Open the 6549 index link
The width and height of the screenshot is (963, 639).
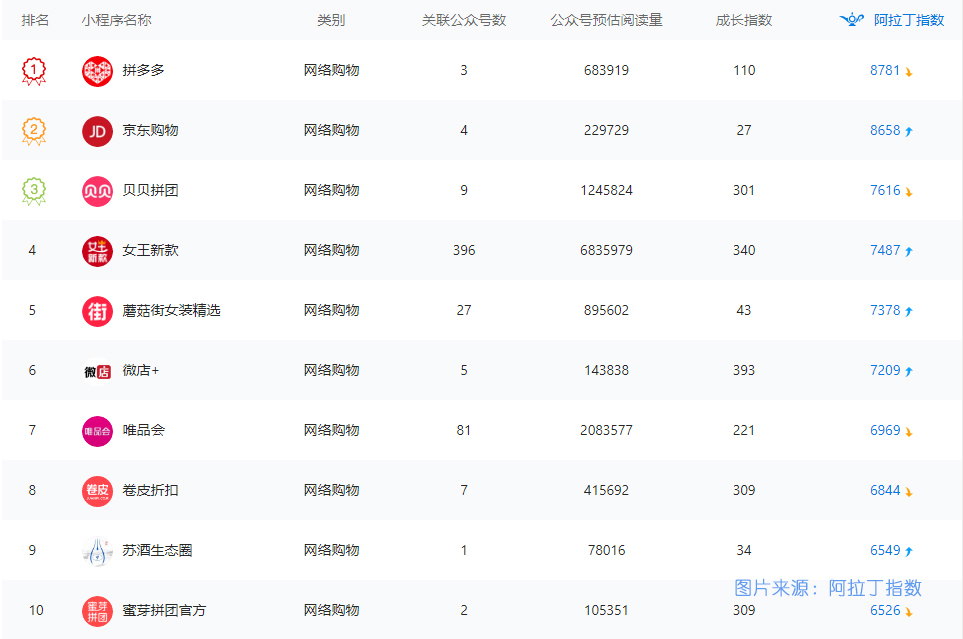click(x=885, y=551)
